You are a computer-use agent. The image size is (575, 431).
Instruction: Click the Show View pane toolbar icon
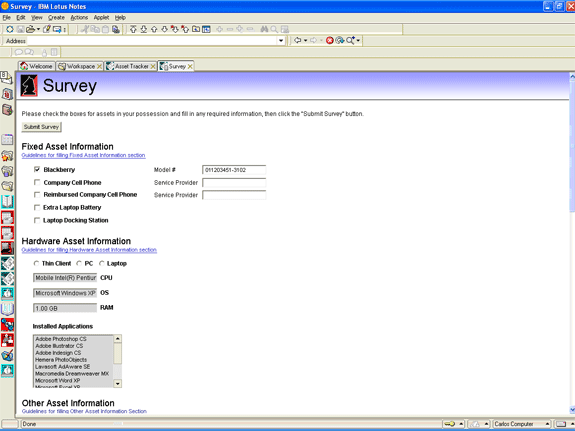point(206,29)
